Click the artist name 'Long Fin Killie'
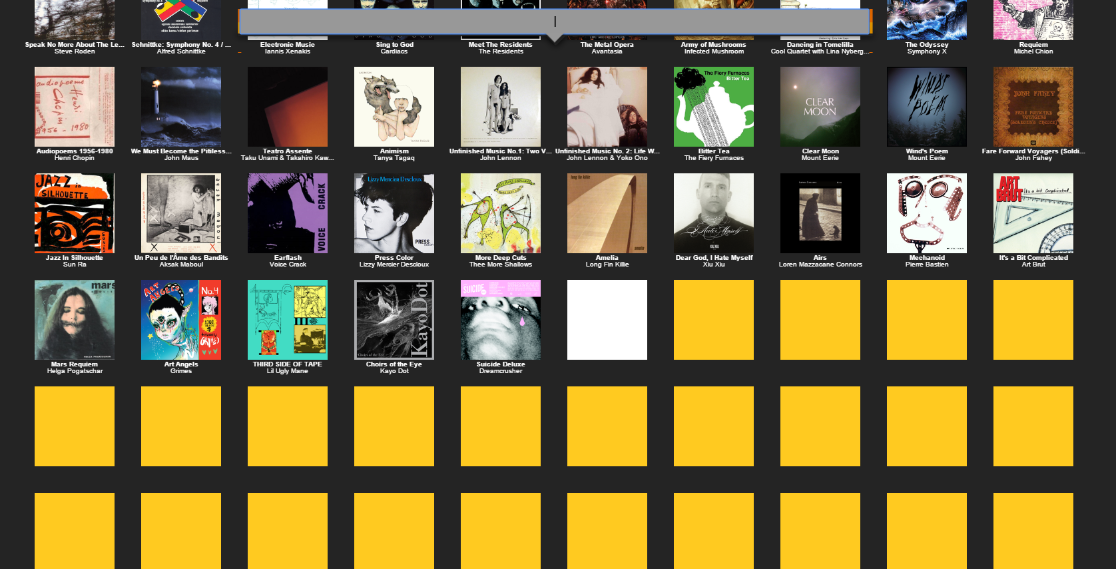Image resolution: width=1116 pixels, height=569 pixels. click(607, 264)
